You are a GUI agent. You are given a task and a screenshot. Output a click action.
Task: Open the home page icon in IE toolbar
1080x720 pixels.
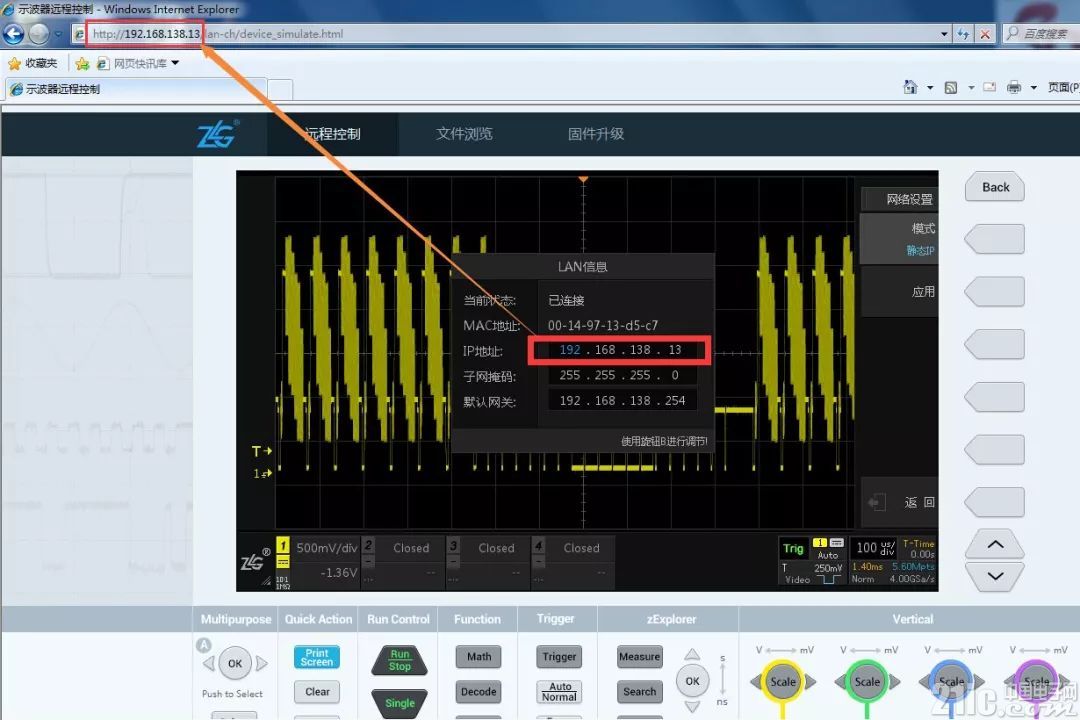pos(911,87)
